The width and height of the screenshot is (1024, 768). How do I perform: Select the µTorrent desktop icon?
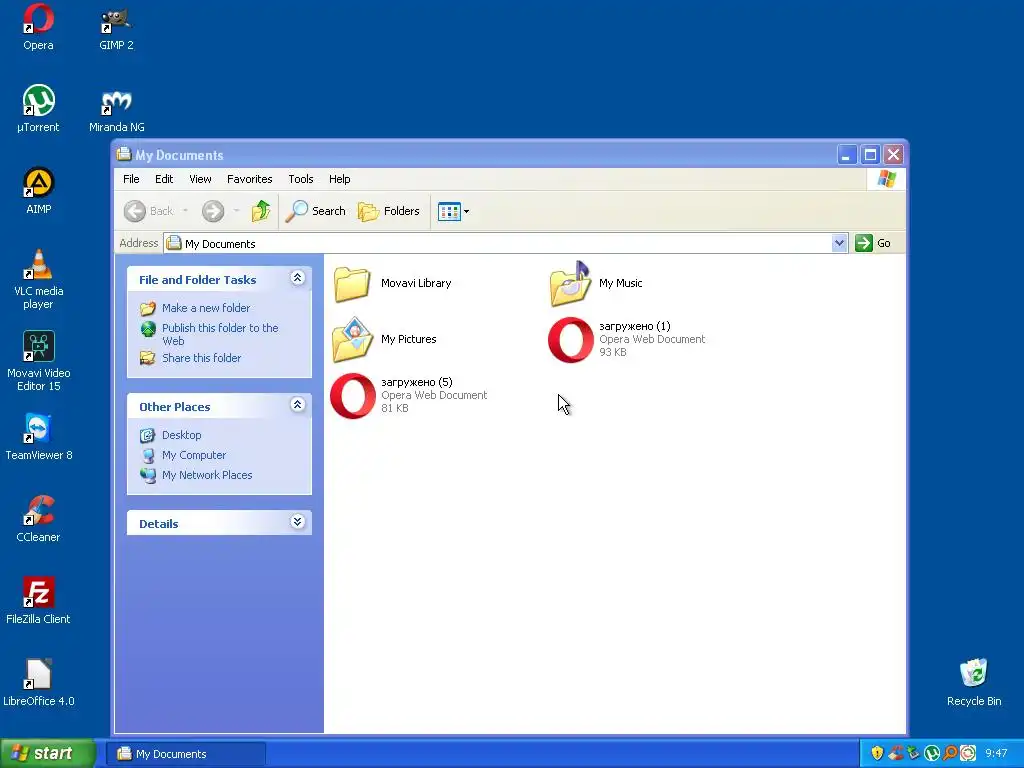[x=38, y=109]
